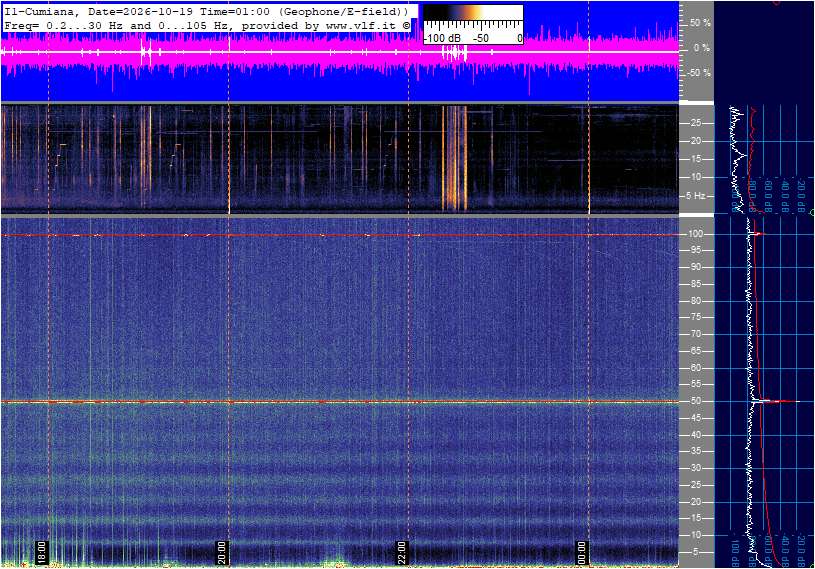Click the color scale gradient bar
The width and height of the screenshot is (815, 569).
coord(473,12)
